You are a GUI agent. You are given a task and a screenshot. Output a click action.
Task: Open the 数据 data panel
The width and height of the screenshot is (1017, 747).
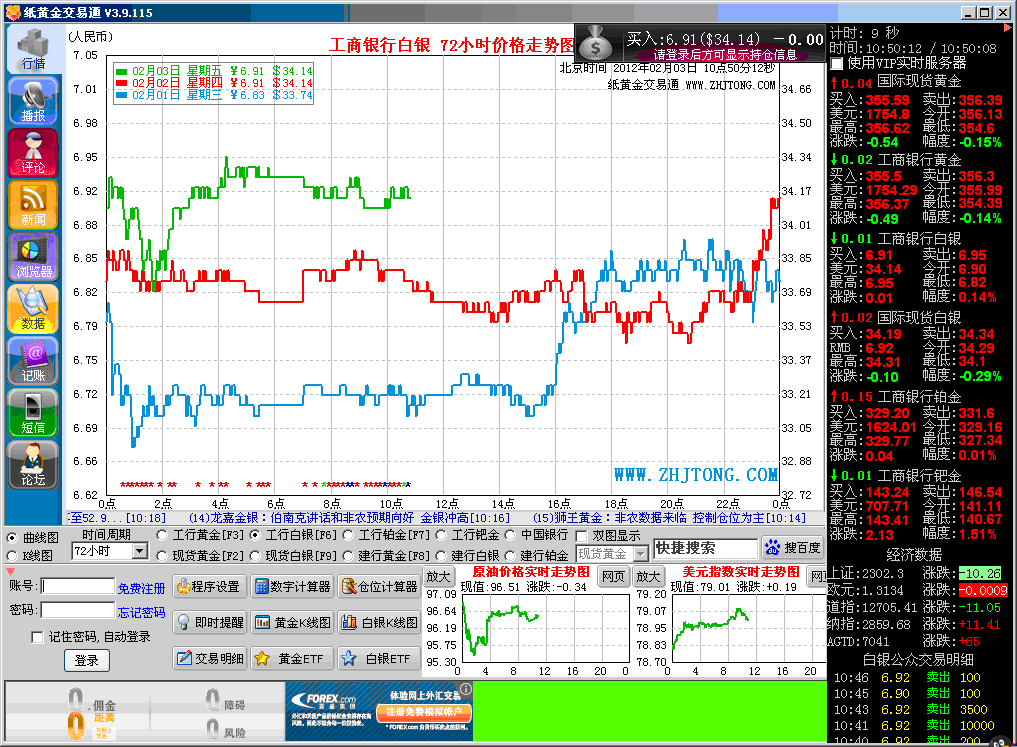pyautogui.click(x=33, y=309)
